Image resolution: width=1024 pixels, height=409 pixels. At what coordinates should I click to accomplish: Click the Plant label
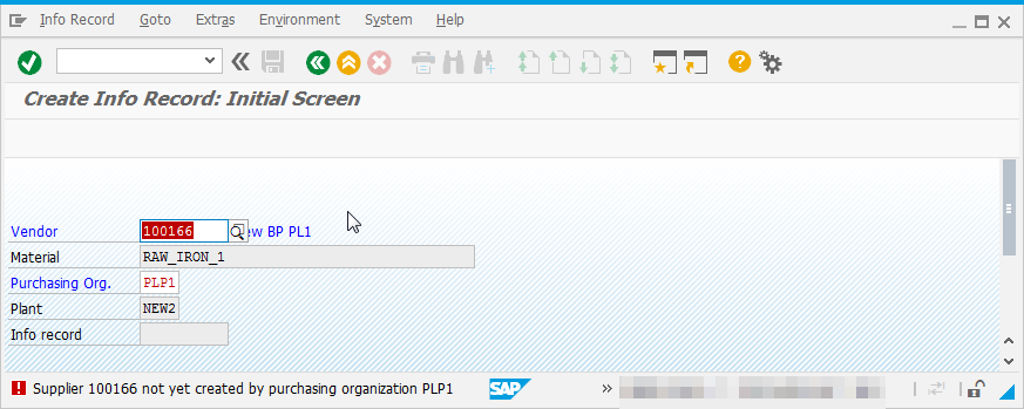26,309
